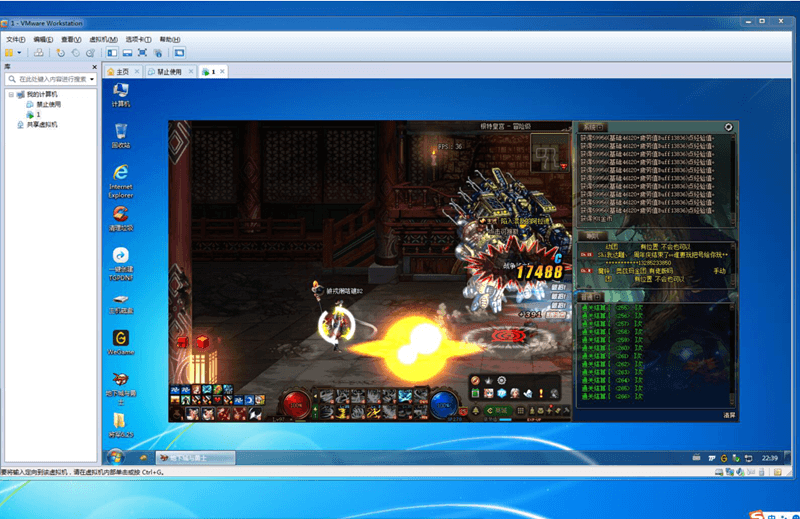The width and height of the screenshot is (800, 519).
Task: Open the 编辑(E) menu
Action: 43,39
